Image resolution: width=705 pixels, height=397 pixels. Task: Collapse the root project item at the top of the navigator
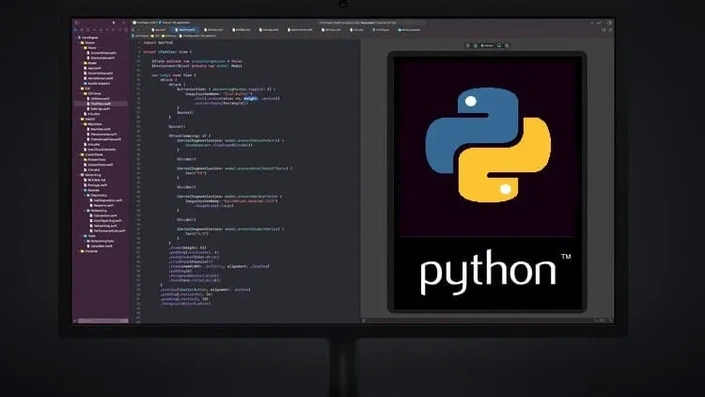[x=76, y=37]
